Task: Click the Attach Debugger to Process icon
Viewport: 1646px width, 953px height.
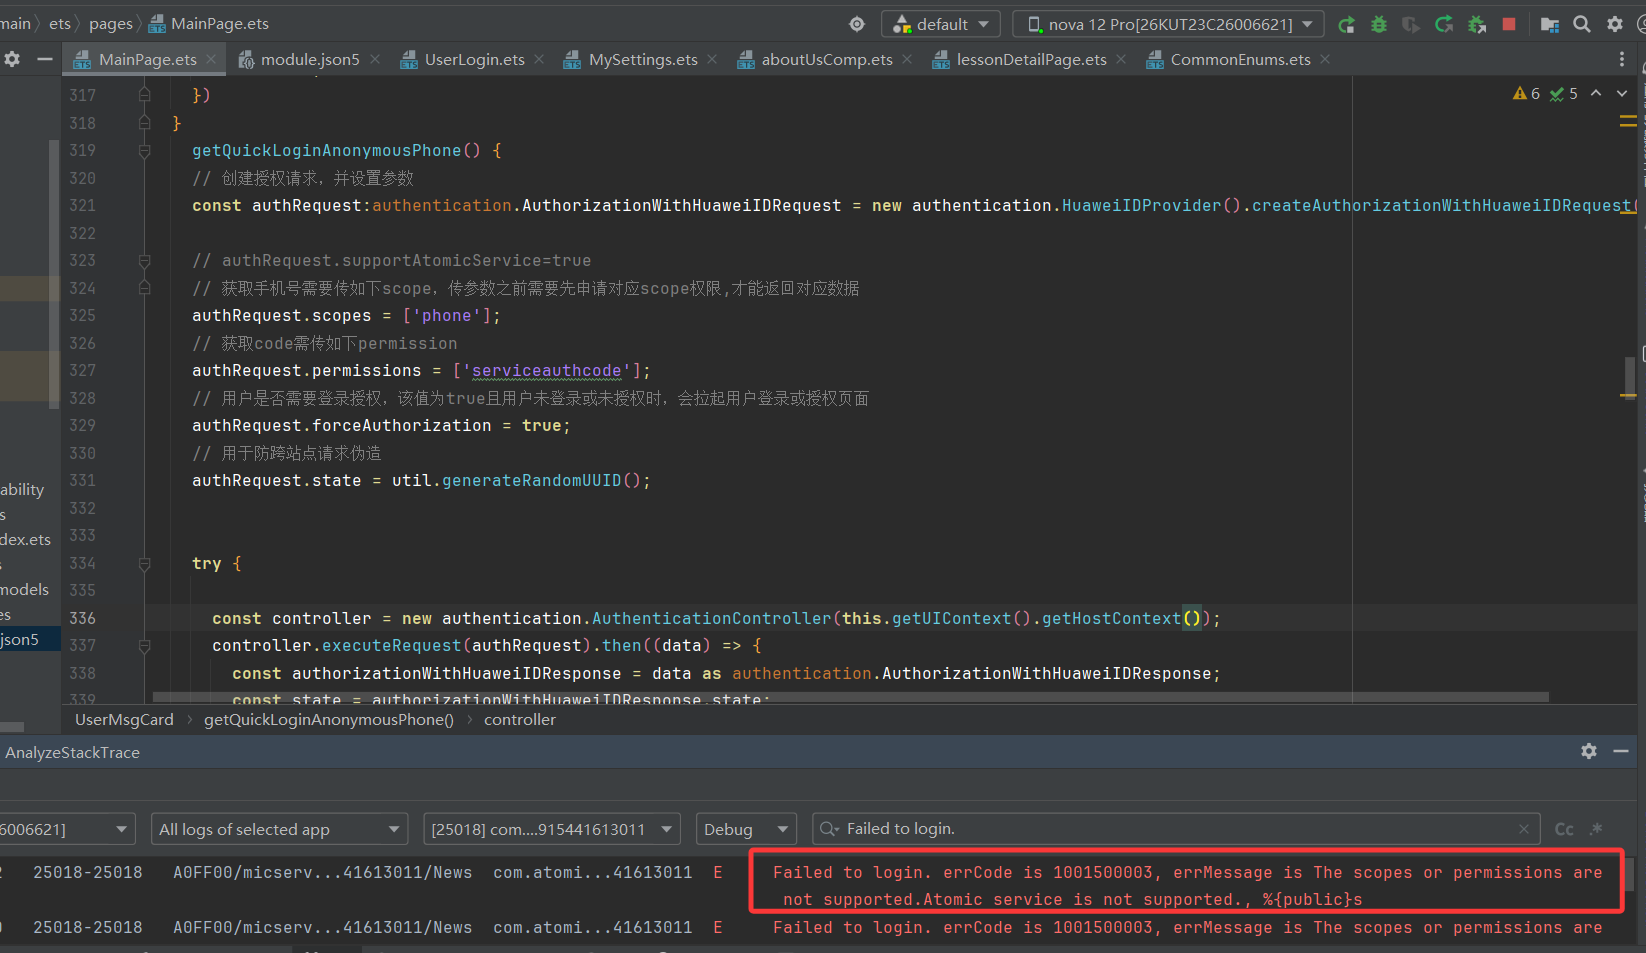Action: click(x=1477, y=24)
